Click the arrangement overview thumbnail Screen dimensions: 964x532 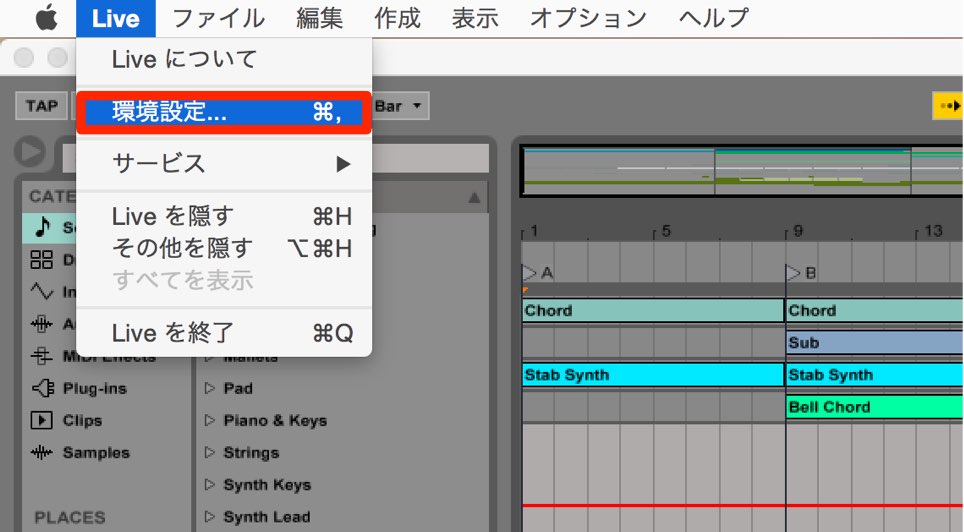(742, 170)
